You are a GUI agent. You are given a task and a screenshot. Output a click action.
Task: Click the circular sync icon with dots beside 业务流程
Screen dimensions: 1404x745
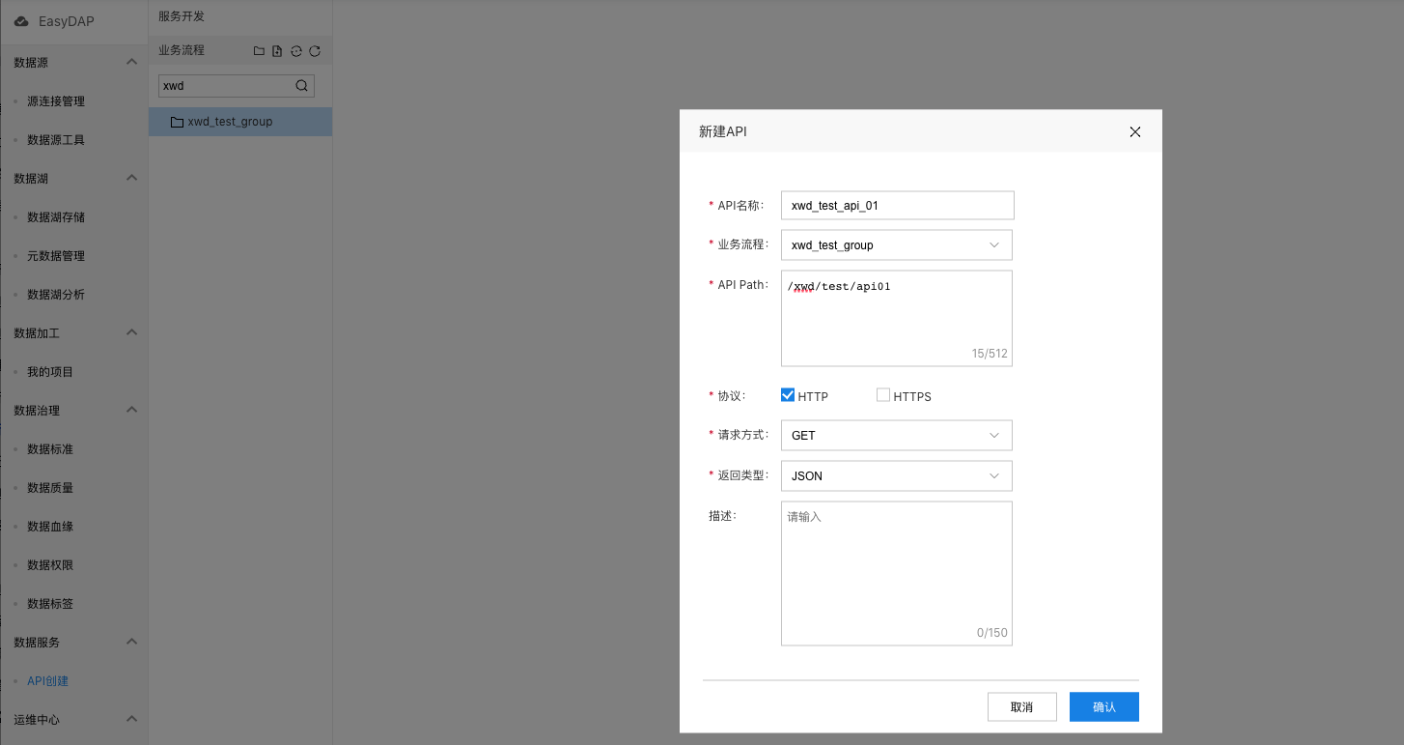[x=296, y=51]
